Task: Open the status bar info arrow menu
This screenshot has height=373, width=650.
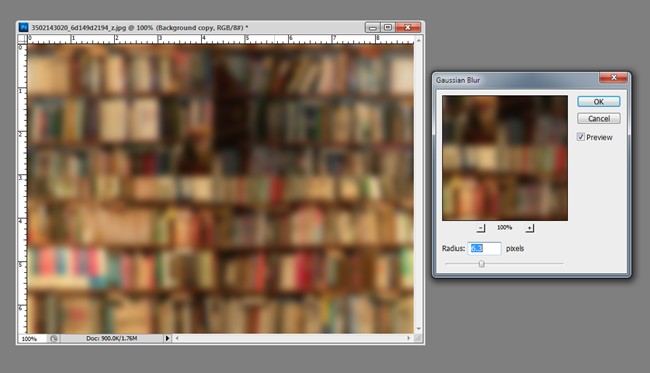Action: point(167,338)
